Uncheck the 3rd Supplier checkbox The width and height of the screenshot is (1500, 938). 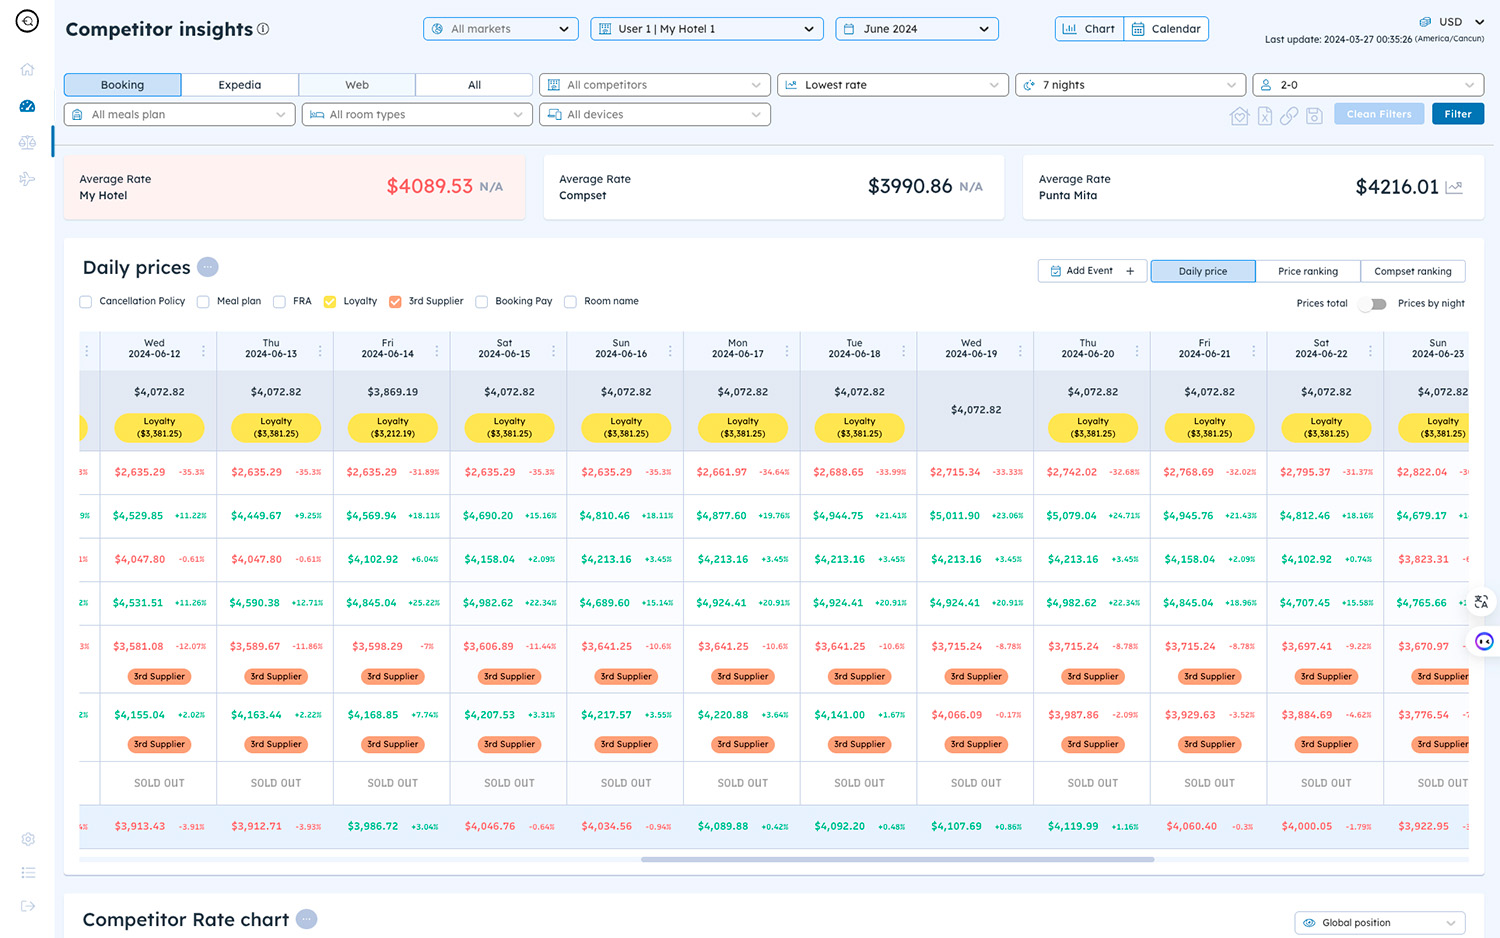395,302
